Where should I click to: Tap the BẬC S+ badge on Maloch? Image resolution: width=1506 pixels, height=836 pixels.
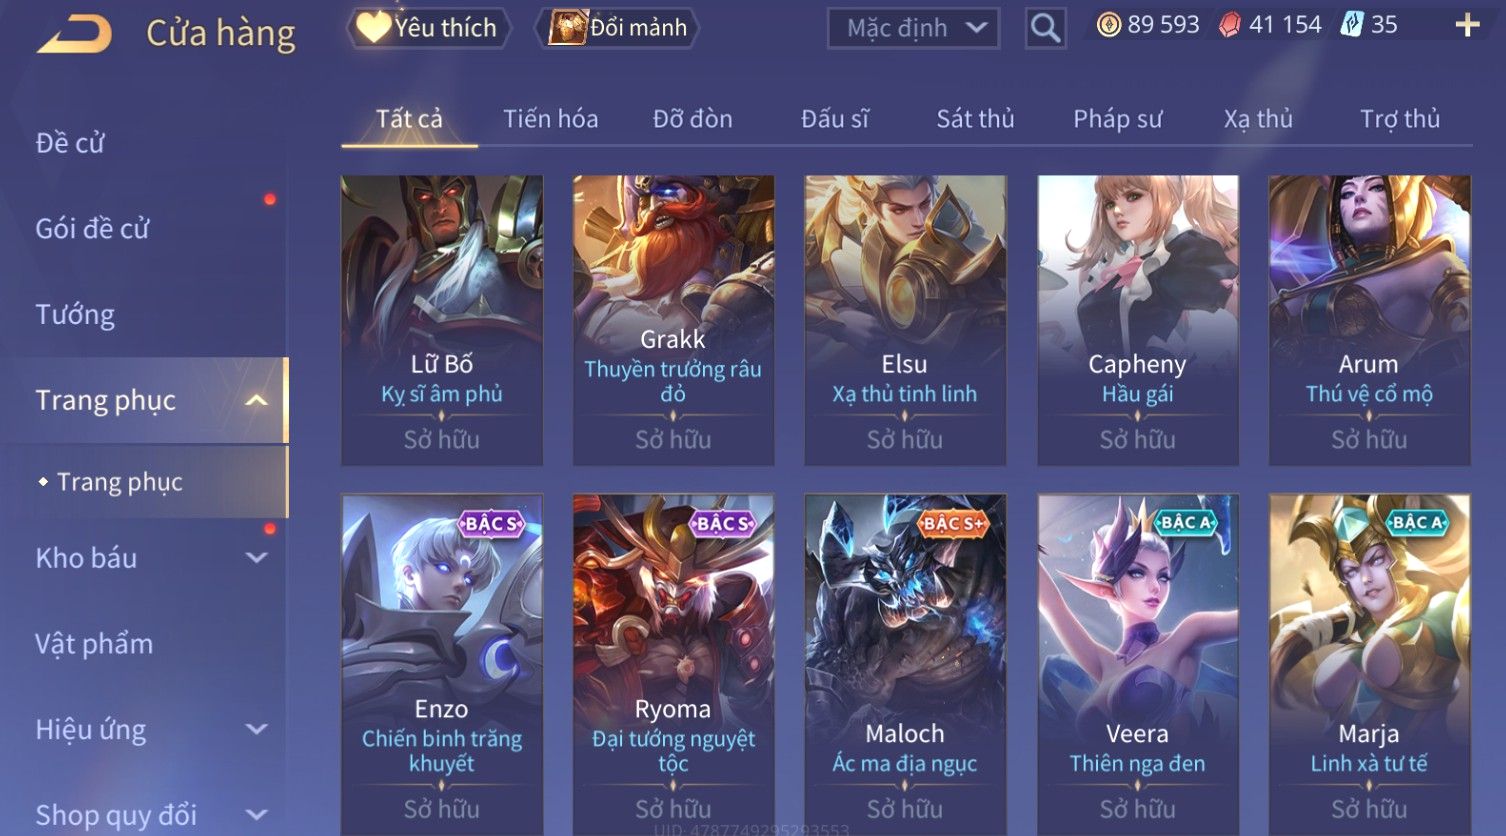click(953, 523)
